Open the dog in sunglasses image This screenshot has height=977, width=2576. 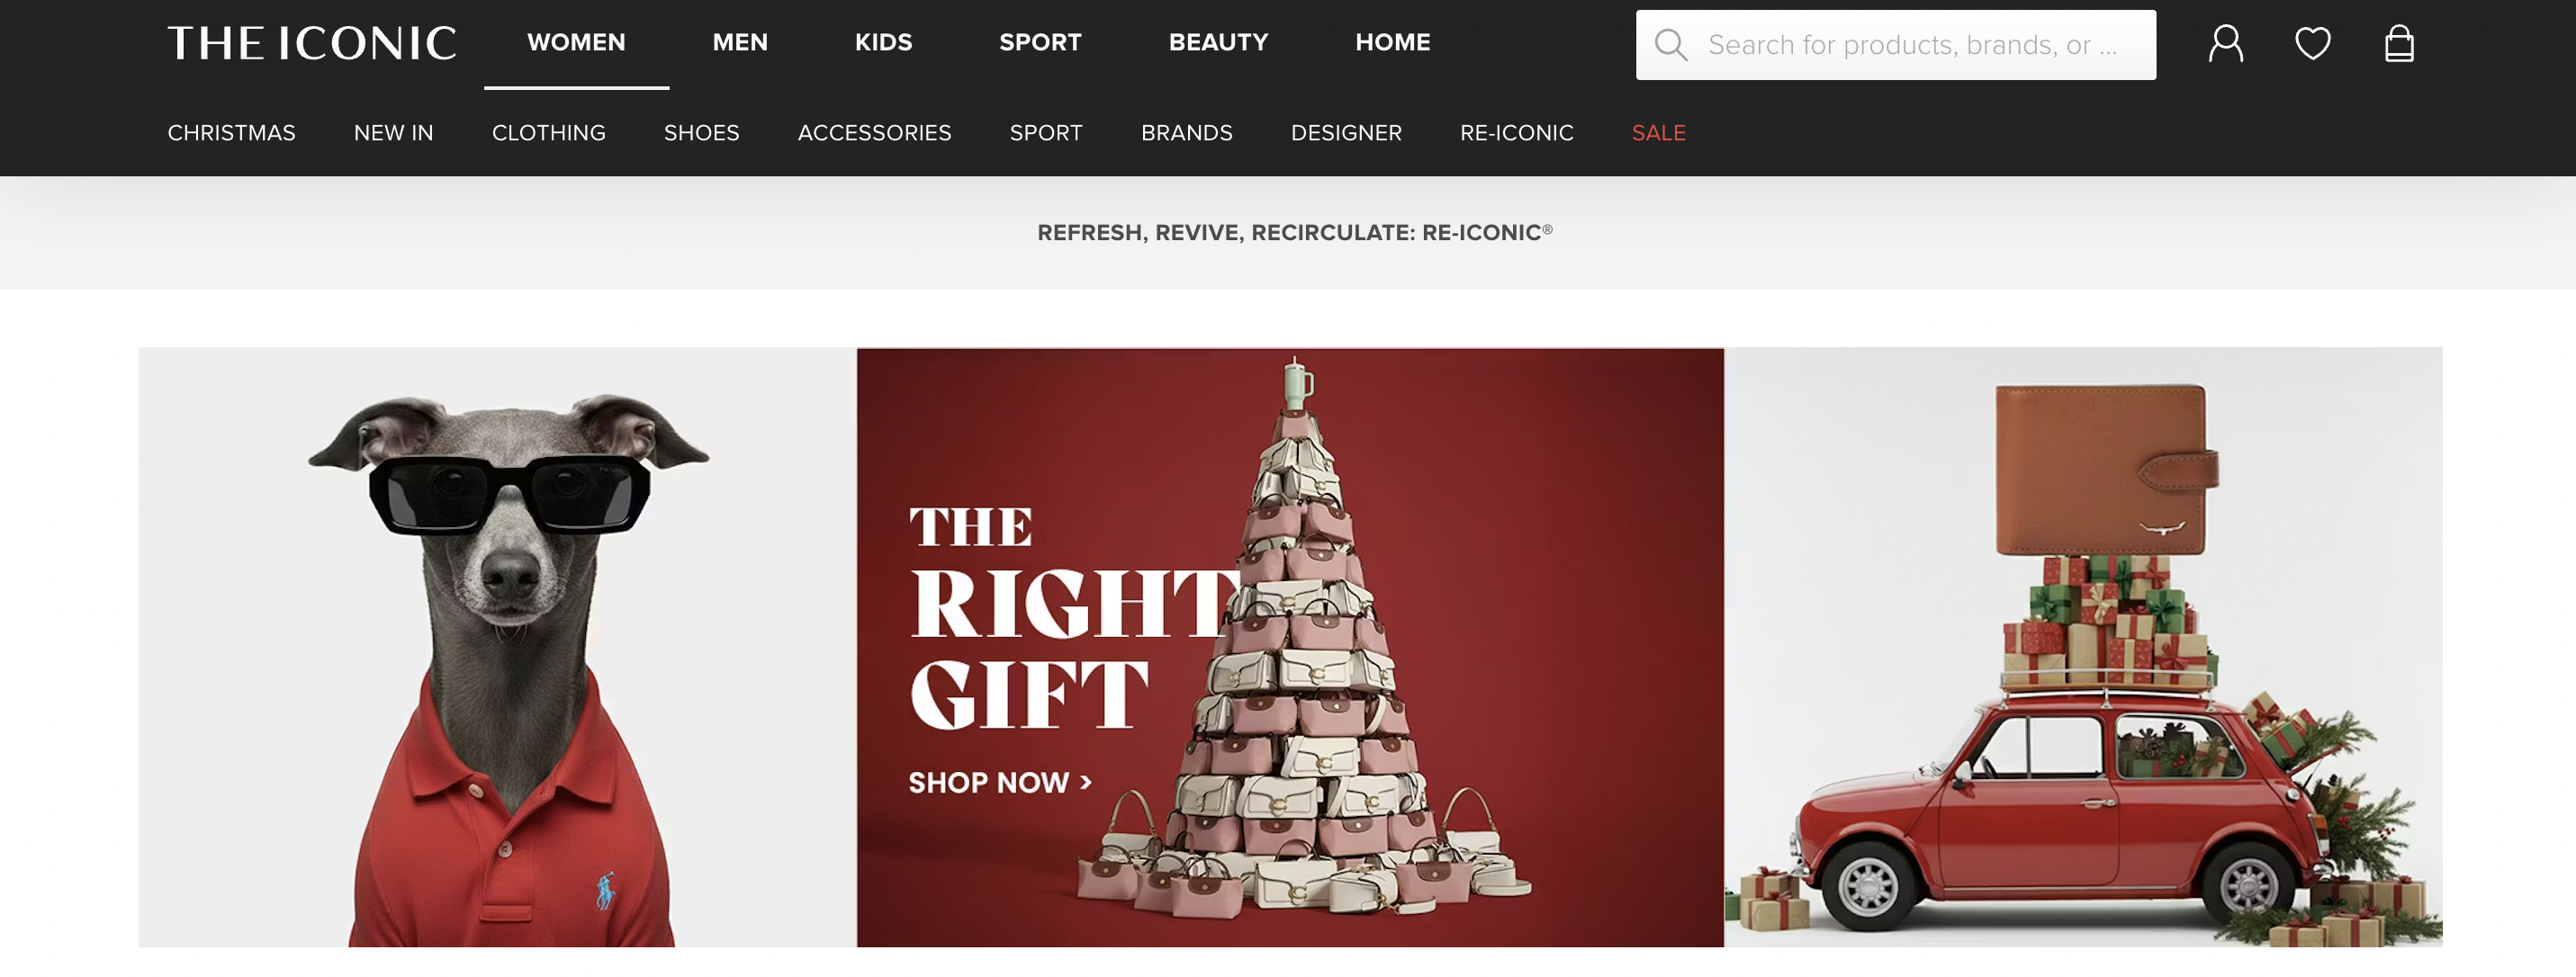497,647
